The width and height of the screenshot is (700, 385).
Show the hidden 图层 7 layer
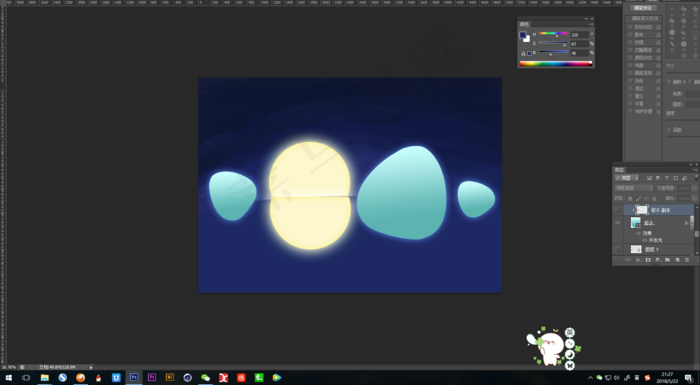click(617, 249)
